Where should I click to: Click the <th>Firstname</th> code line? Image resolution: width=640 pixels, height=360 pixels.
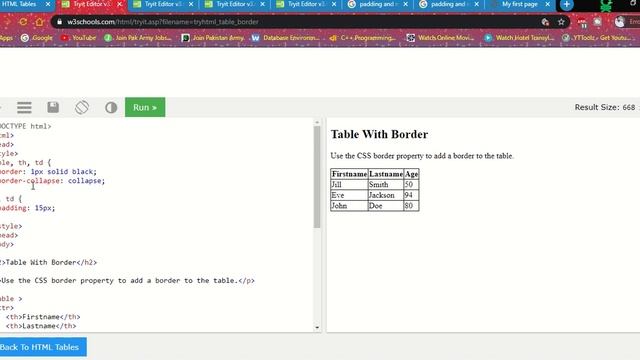point(43,317)
